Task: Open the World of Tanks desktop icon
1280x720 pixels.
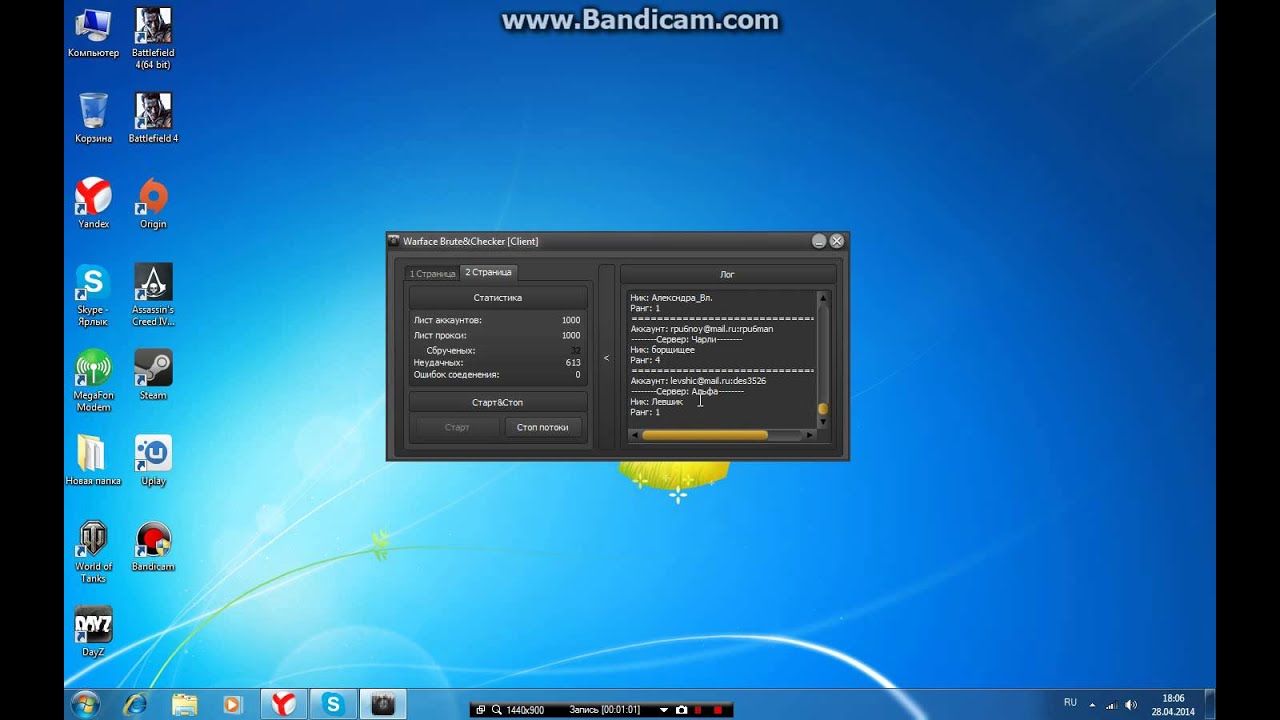Action: point(93,552)
